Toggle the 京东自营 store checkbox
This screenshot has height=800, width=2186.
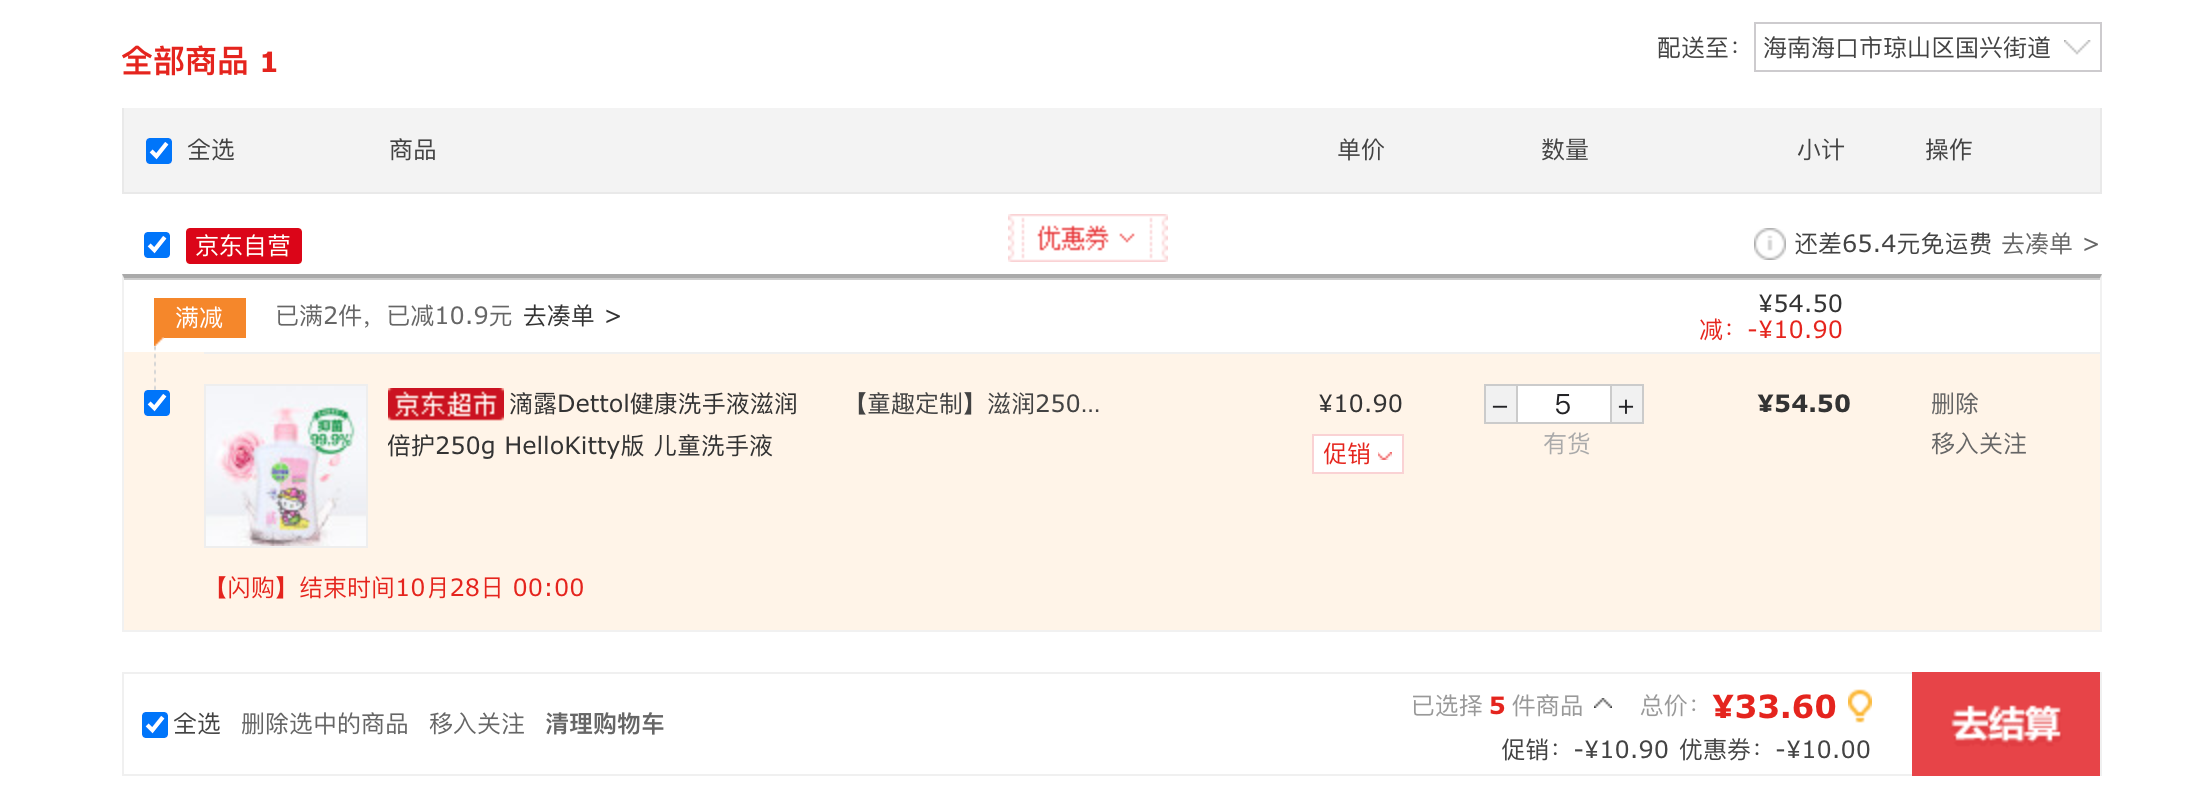tap(157, 245)
